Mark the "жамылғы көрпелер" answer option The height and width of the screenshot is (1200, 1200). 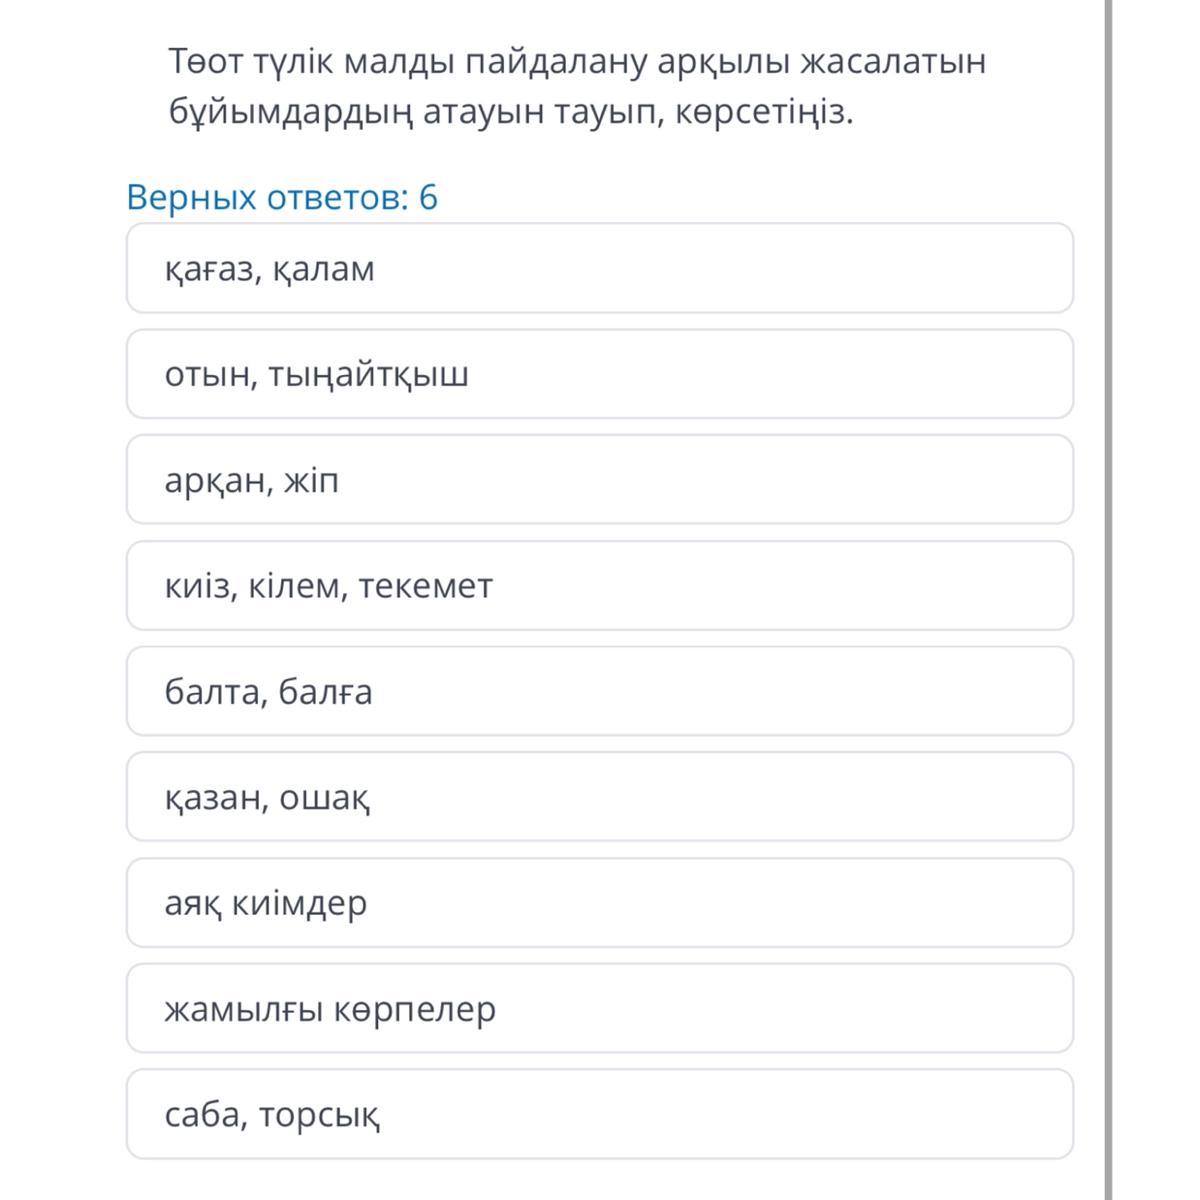(x=599, y=1009)
